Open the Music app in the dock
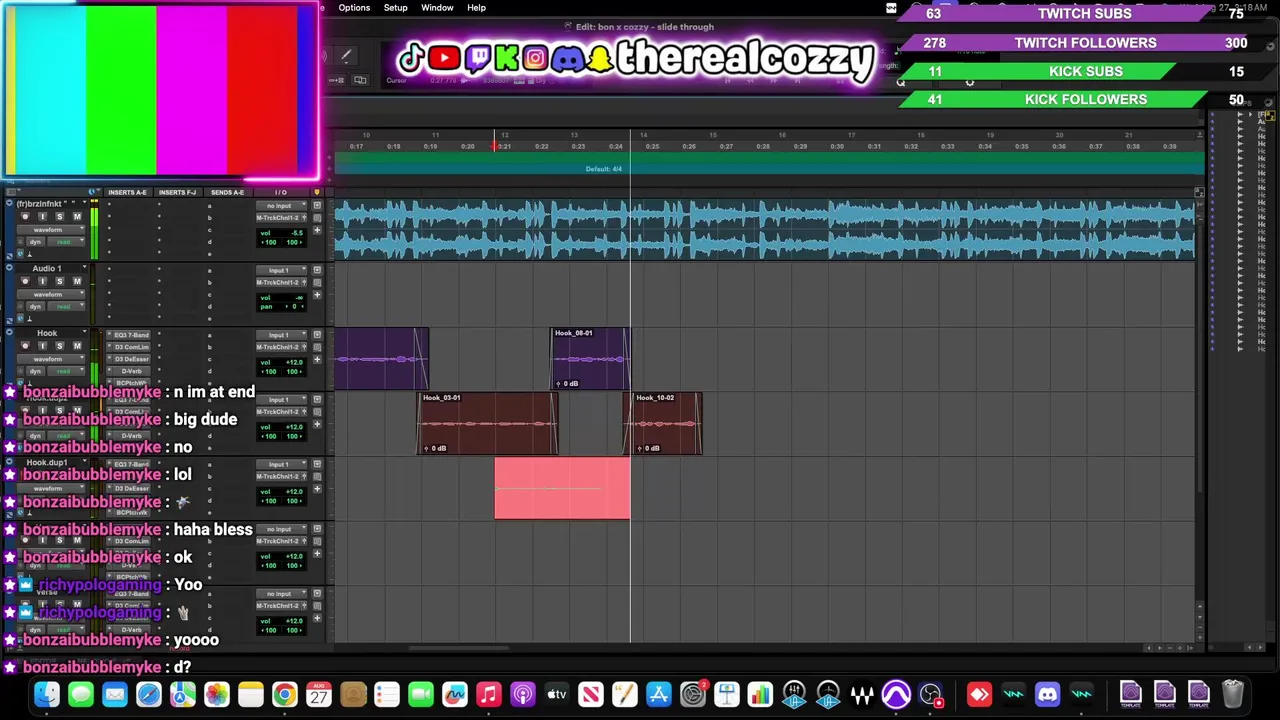This screenshot has height=720, width=1280. tap(489, 694)
